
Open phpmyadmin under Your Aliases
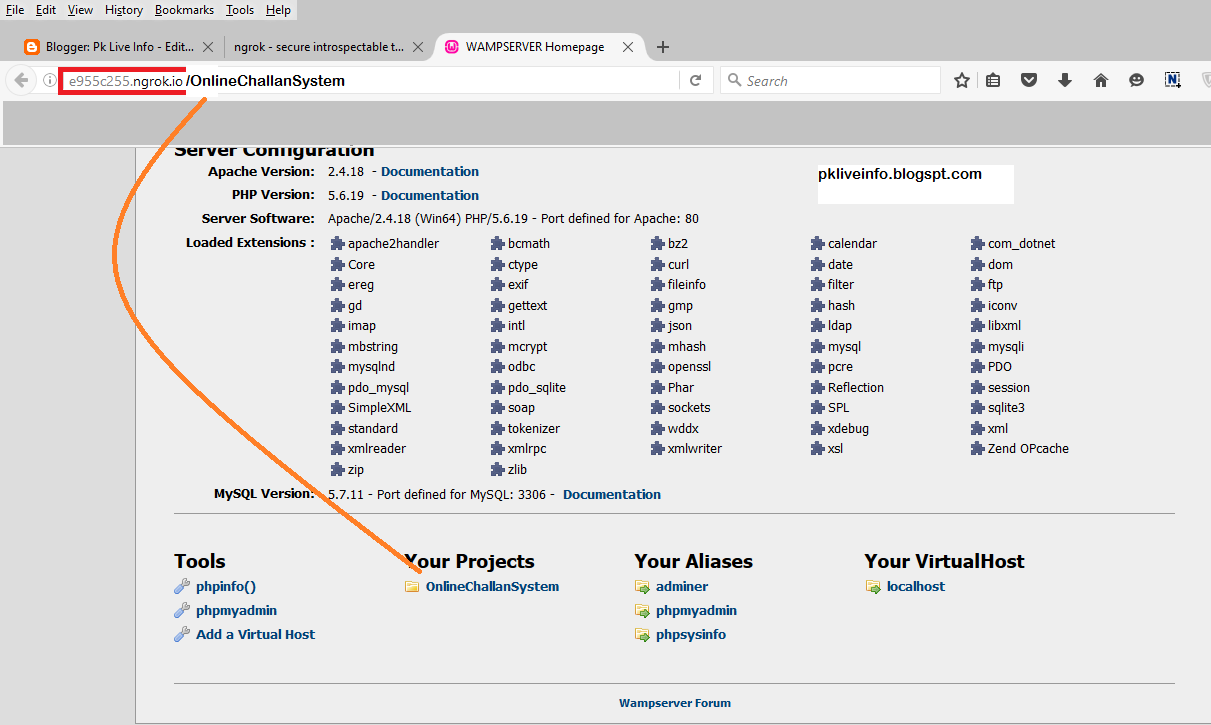(697, 611)
